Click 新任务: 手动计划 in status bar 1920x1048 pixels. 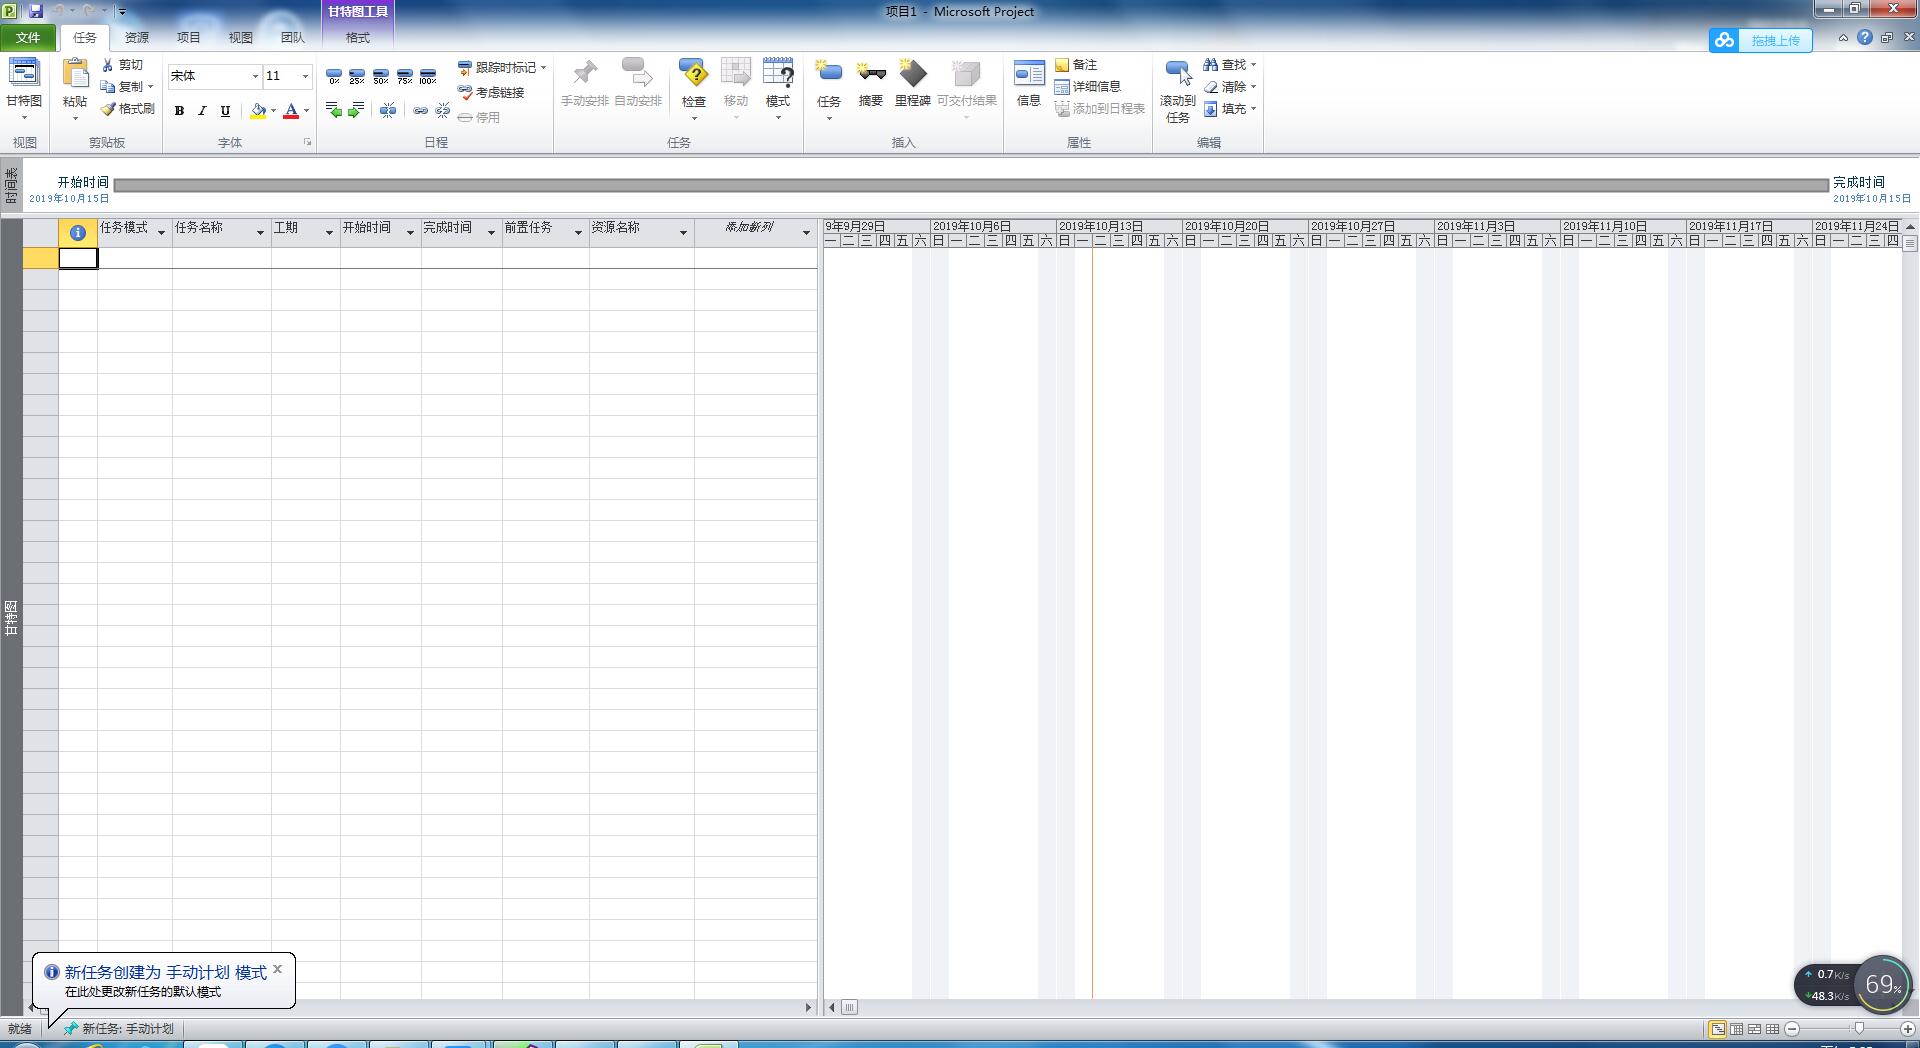point(119,1028)
